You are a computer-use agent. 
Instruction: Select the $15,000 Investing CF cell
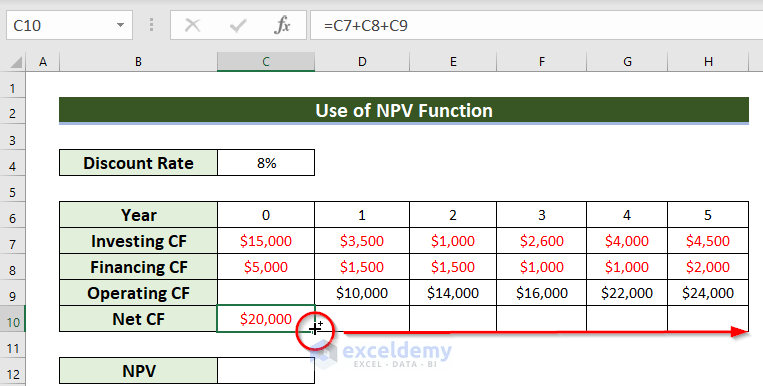[x=266, y=241]
